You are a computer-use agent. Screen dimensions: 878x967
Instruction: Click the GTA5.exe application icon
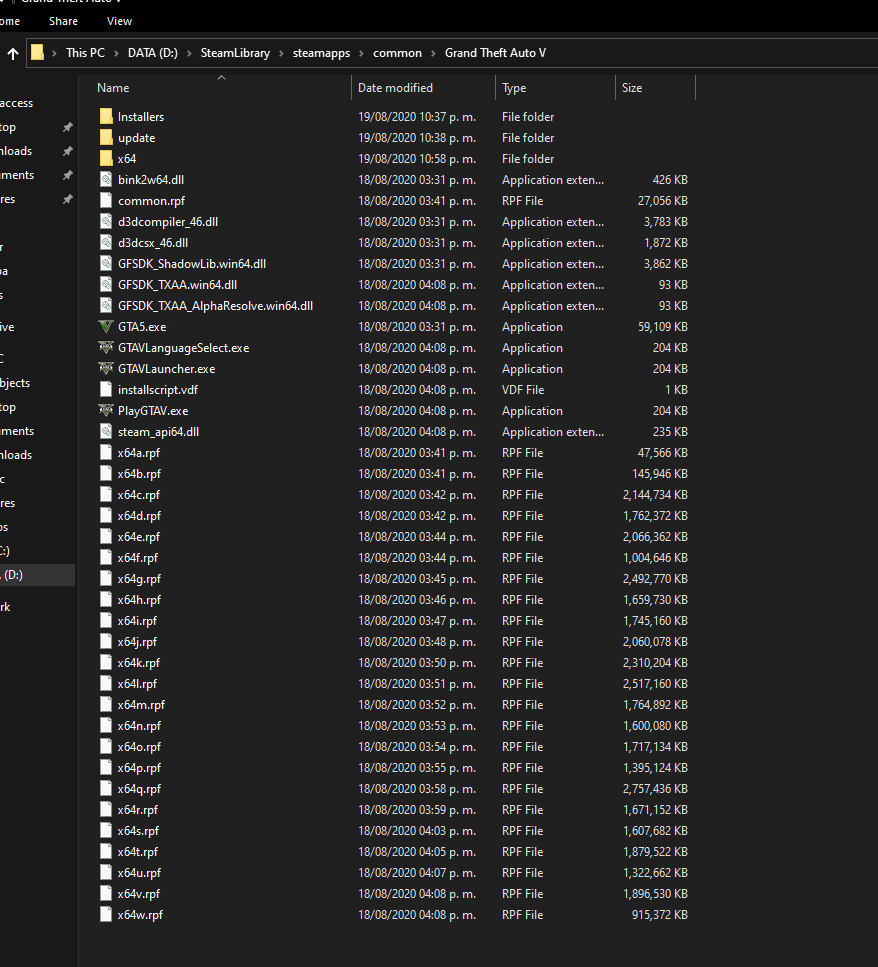[107, 327]
